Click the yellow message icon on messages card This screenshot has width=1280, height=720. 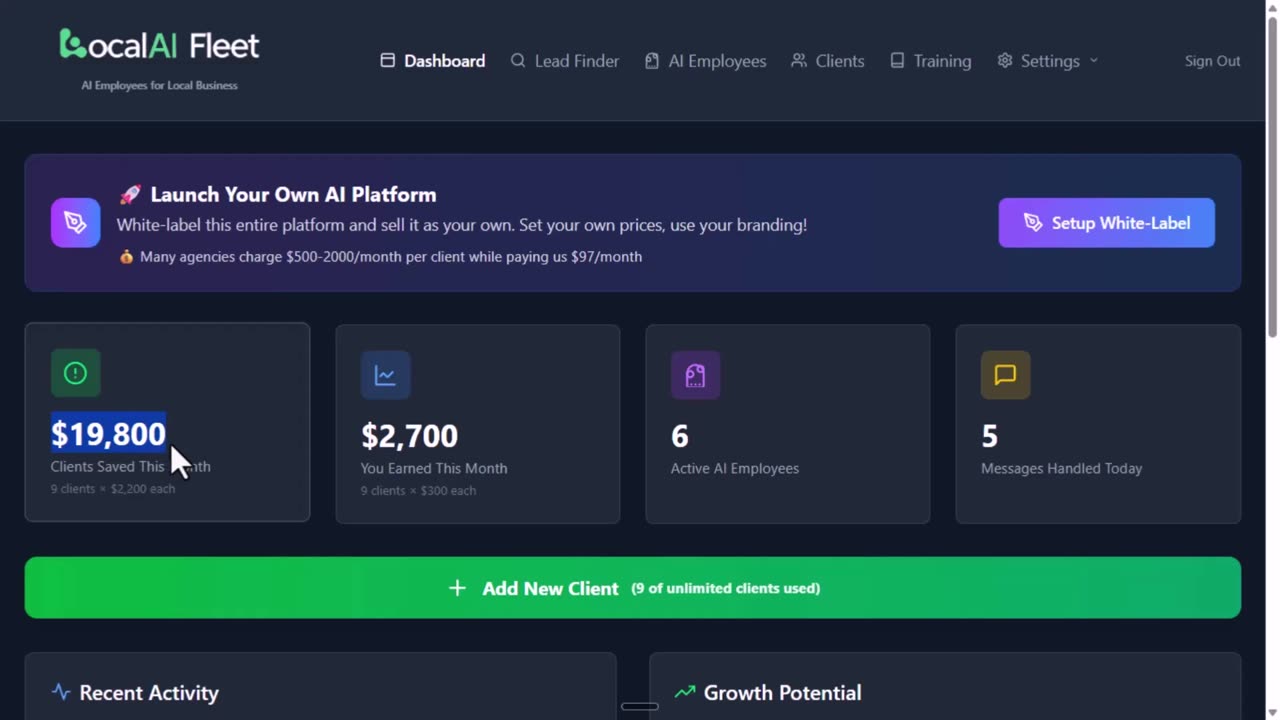pyautogui.click(x=1006, y=375)
